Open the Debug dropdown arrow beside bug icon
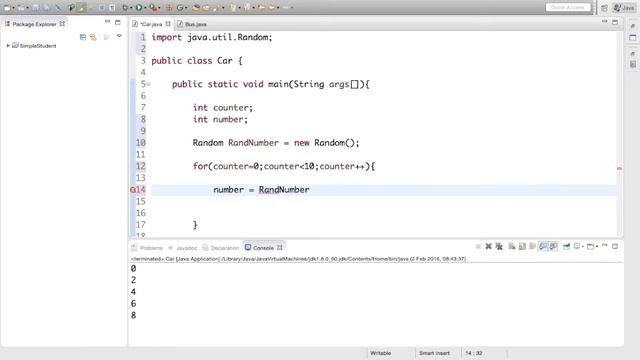This screenshot has width=640, height=360. pos(131,7)
